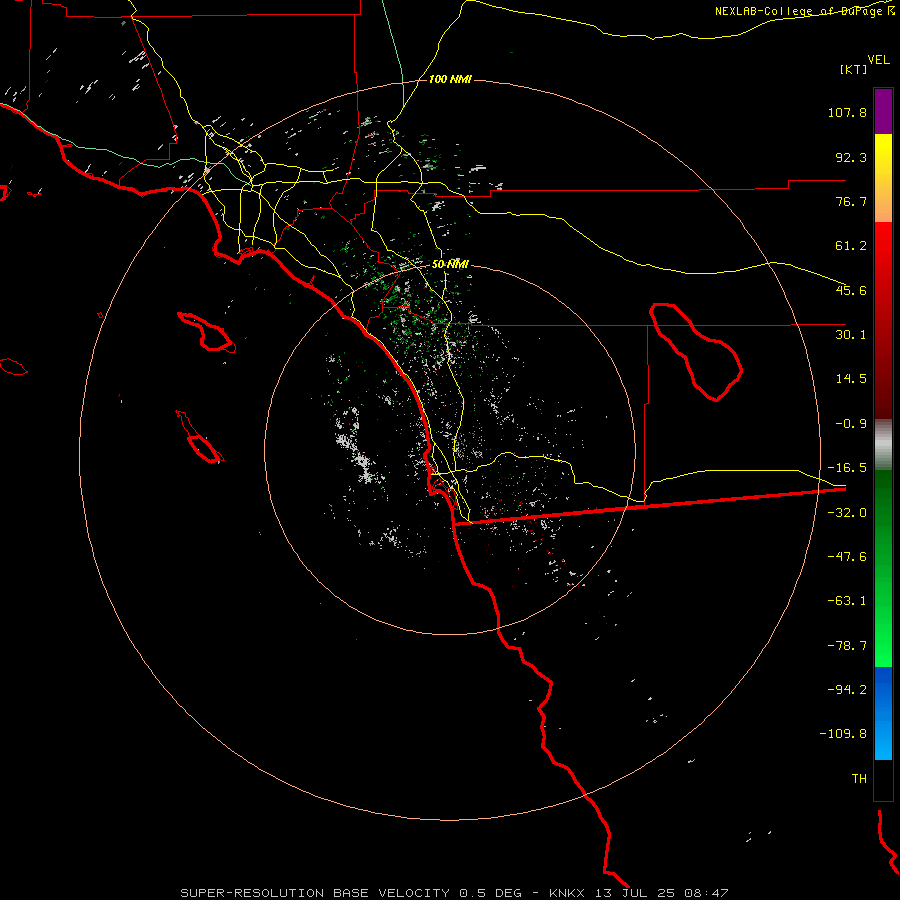
Task: Click the 100 NMI range ring label
Action: tap(450, 79)
